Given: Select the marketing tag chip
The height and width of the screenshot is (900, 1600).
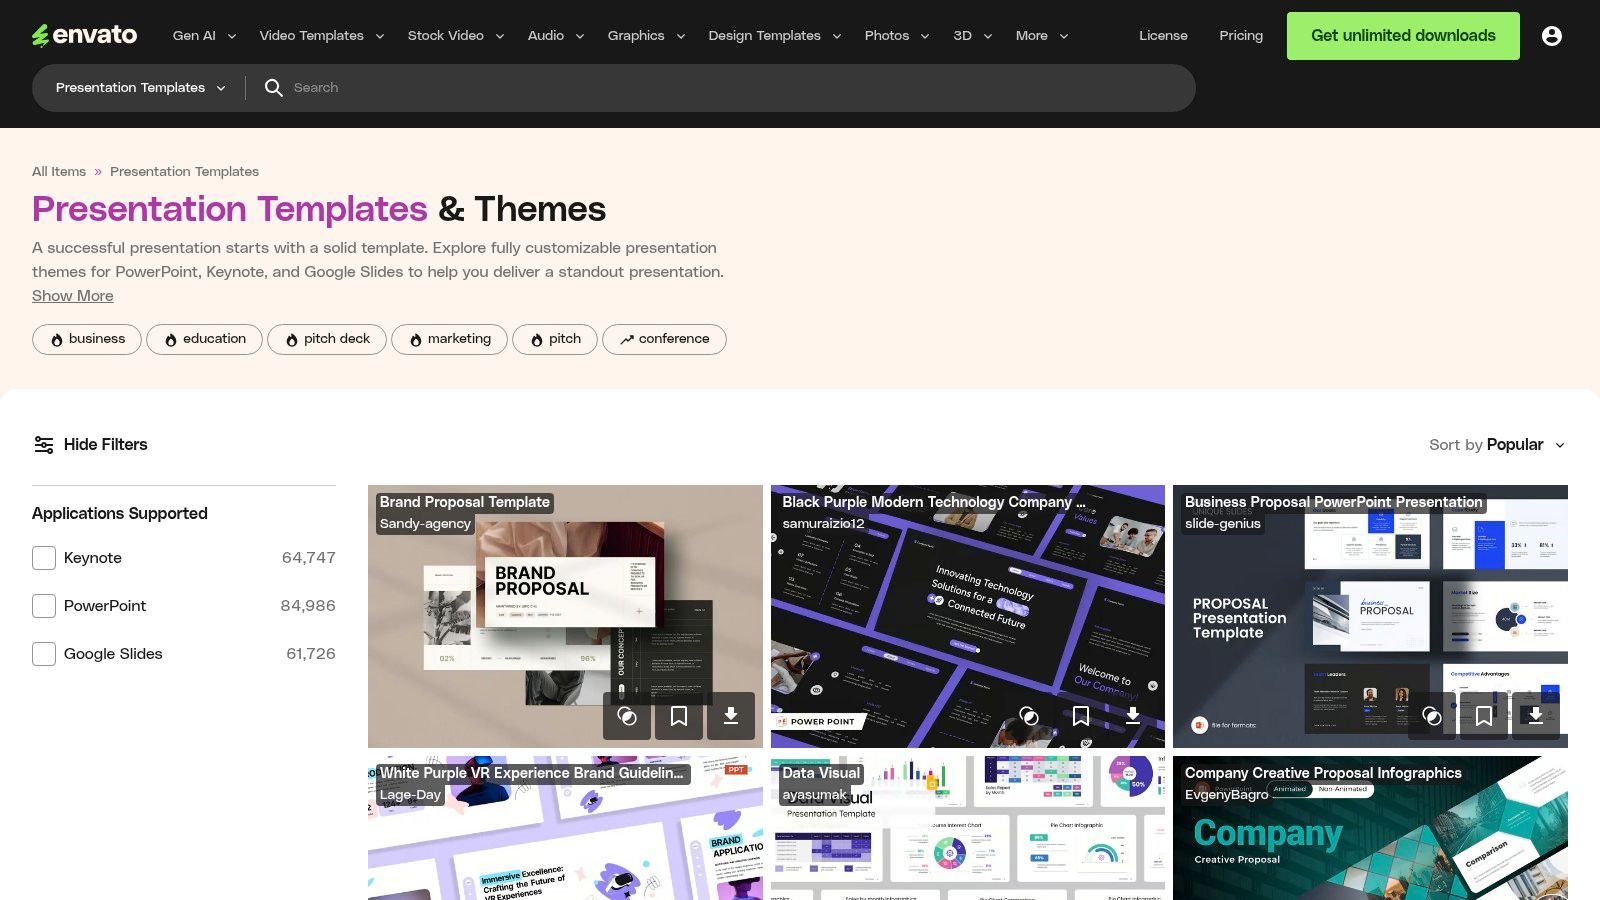Looking at the screenshot, I should click(x=449, y=339).
